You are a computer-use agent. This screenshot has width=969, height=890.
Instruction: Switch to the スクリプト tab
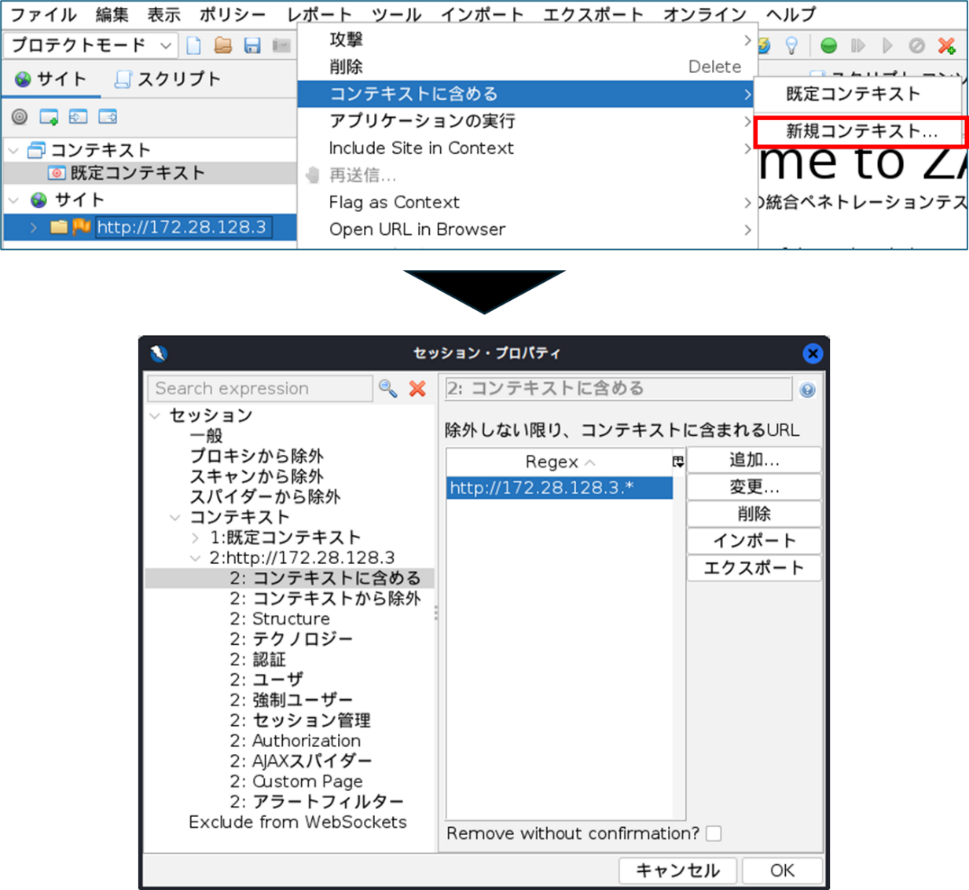168,79
